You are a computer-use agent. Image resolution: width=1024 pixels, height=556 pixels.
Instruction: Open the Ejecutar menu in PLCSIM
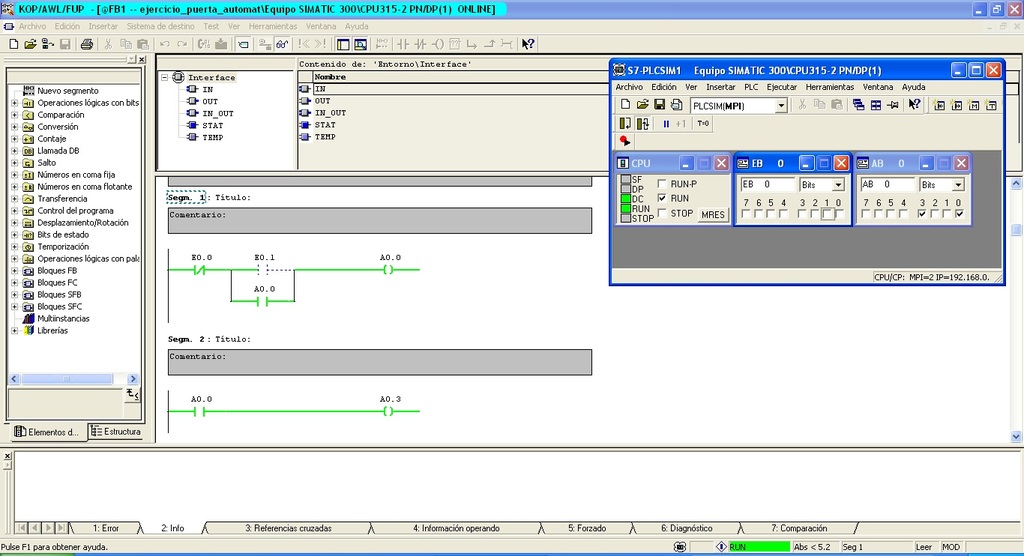781,87
